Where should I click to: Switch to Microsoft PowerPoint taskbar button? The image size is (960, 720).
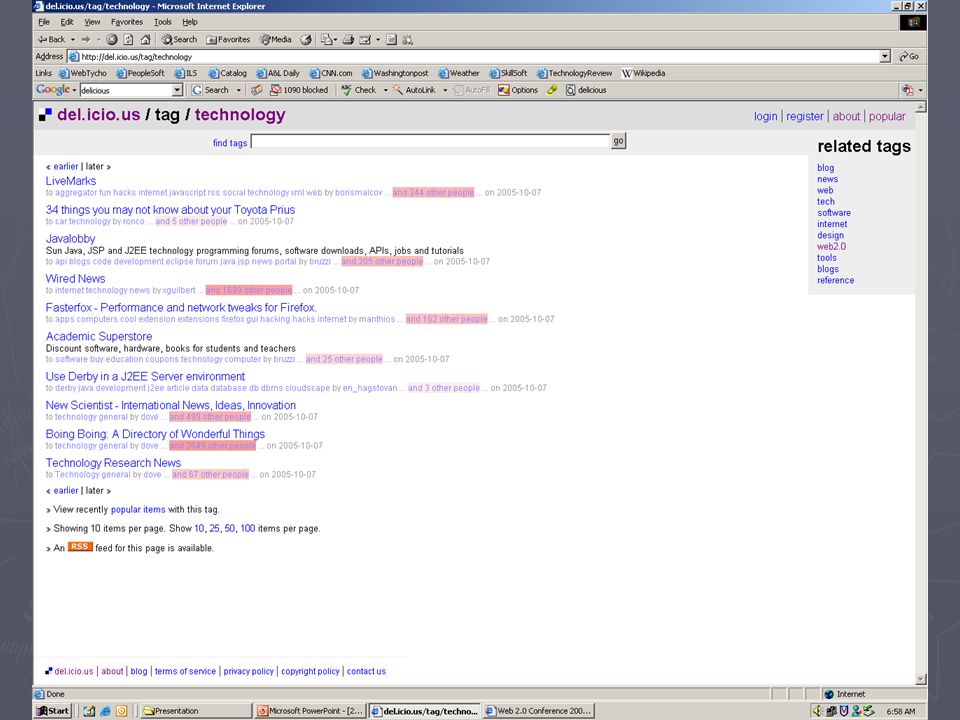[310, 711]
